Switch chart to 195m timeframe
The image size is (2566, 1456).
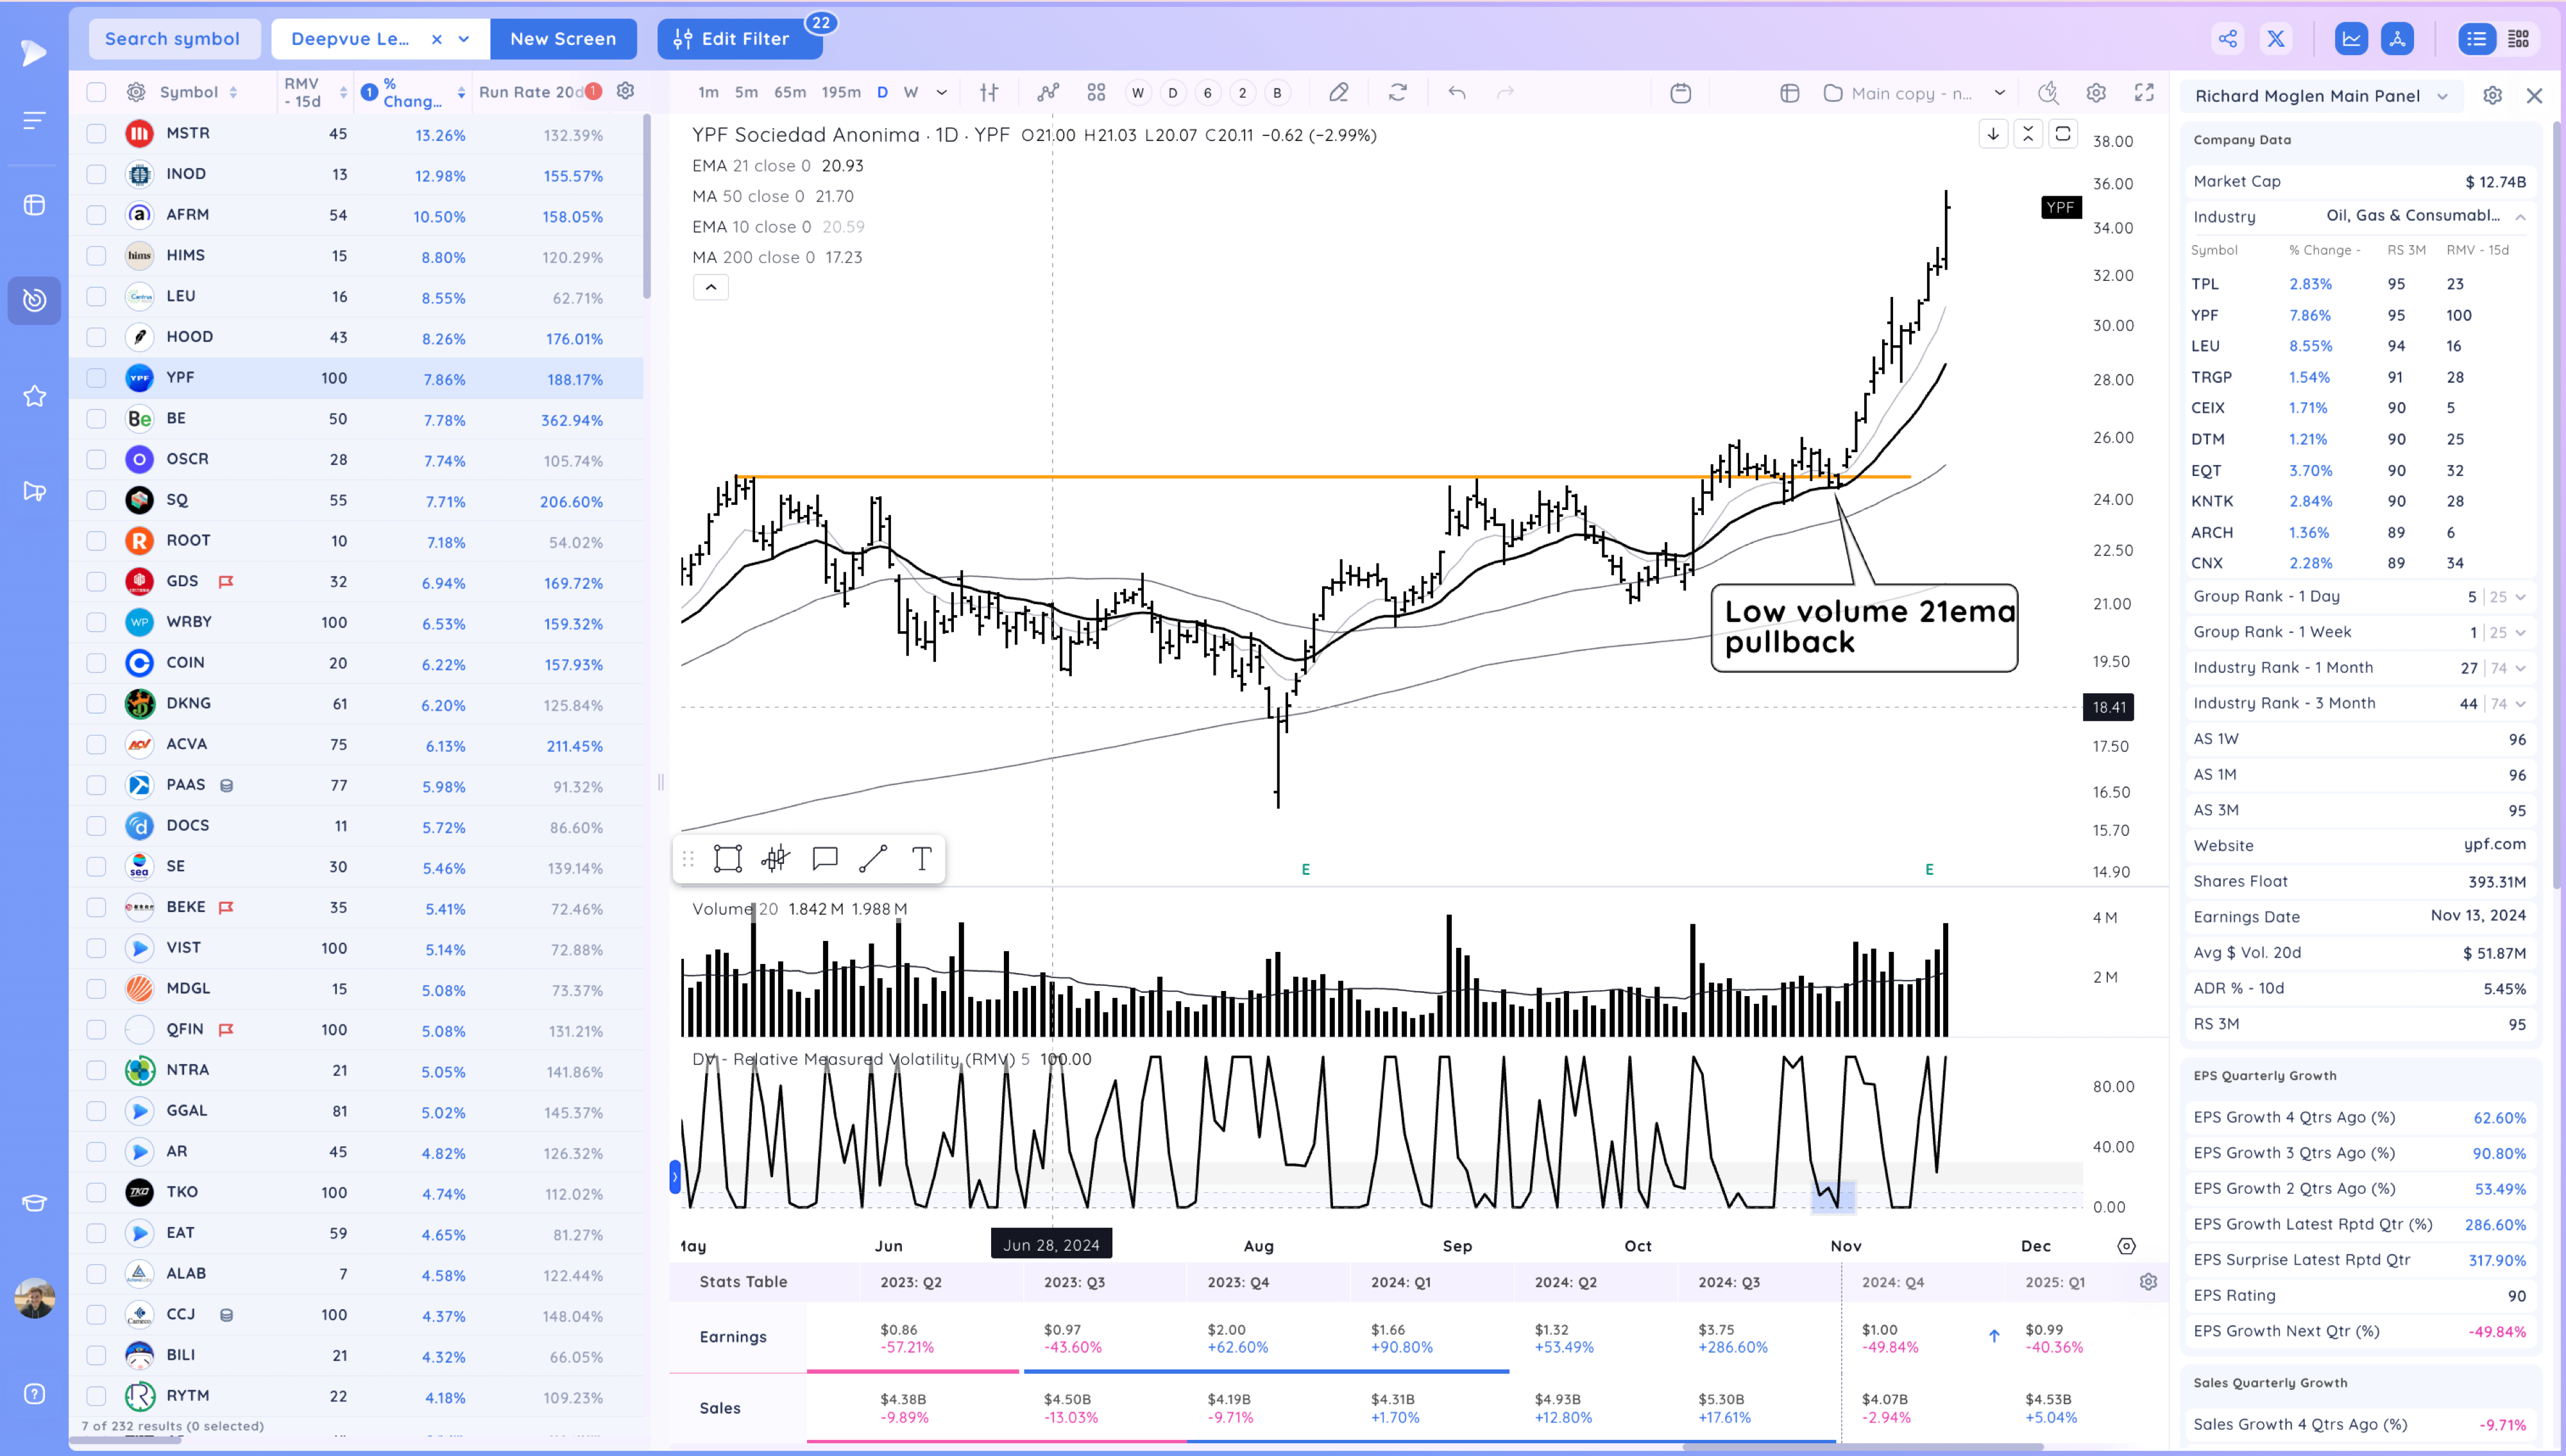(x=841, y=93)
